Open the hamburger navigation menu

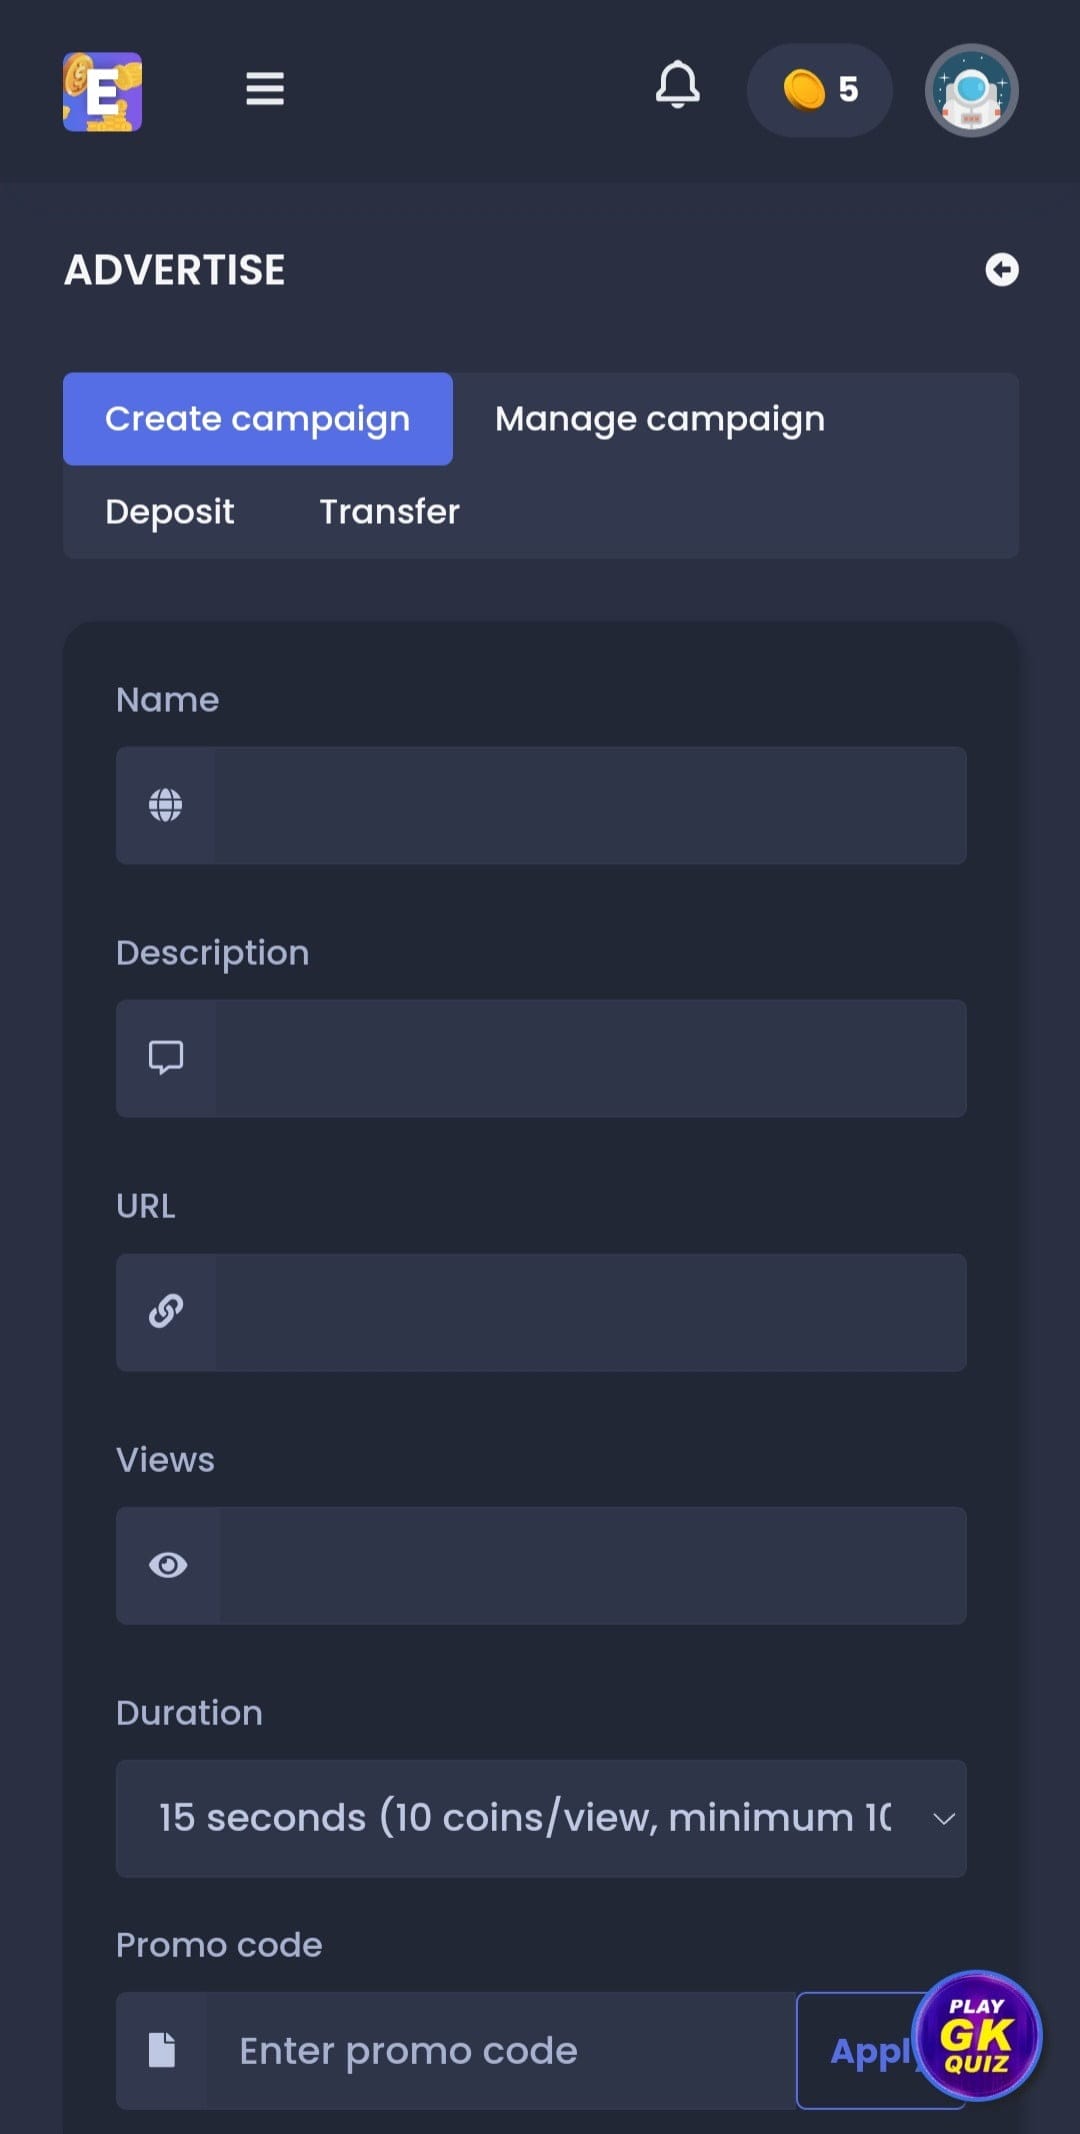point(265,89)
